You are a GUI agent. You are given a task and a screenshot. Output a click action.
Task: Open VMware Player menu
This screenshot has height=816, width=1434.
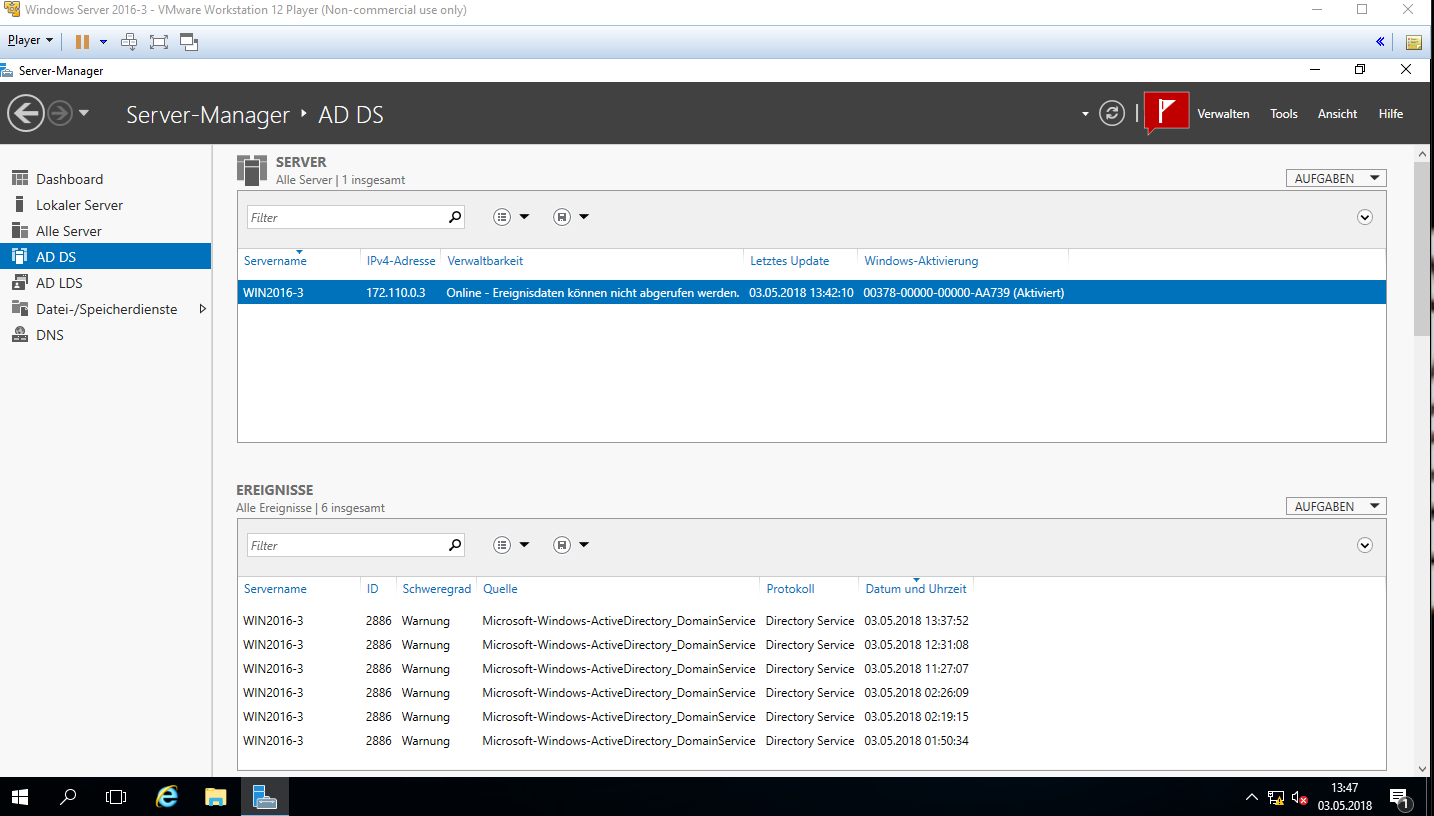click(30, 41)
